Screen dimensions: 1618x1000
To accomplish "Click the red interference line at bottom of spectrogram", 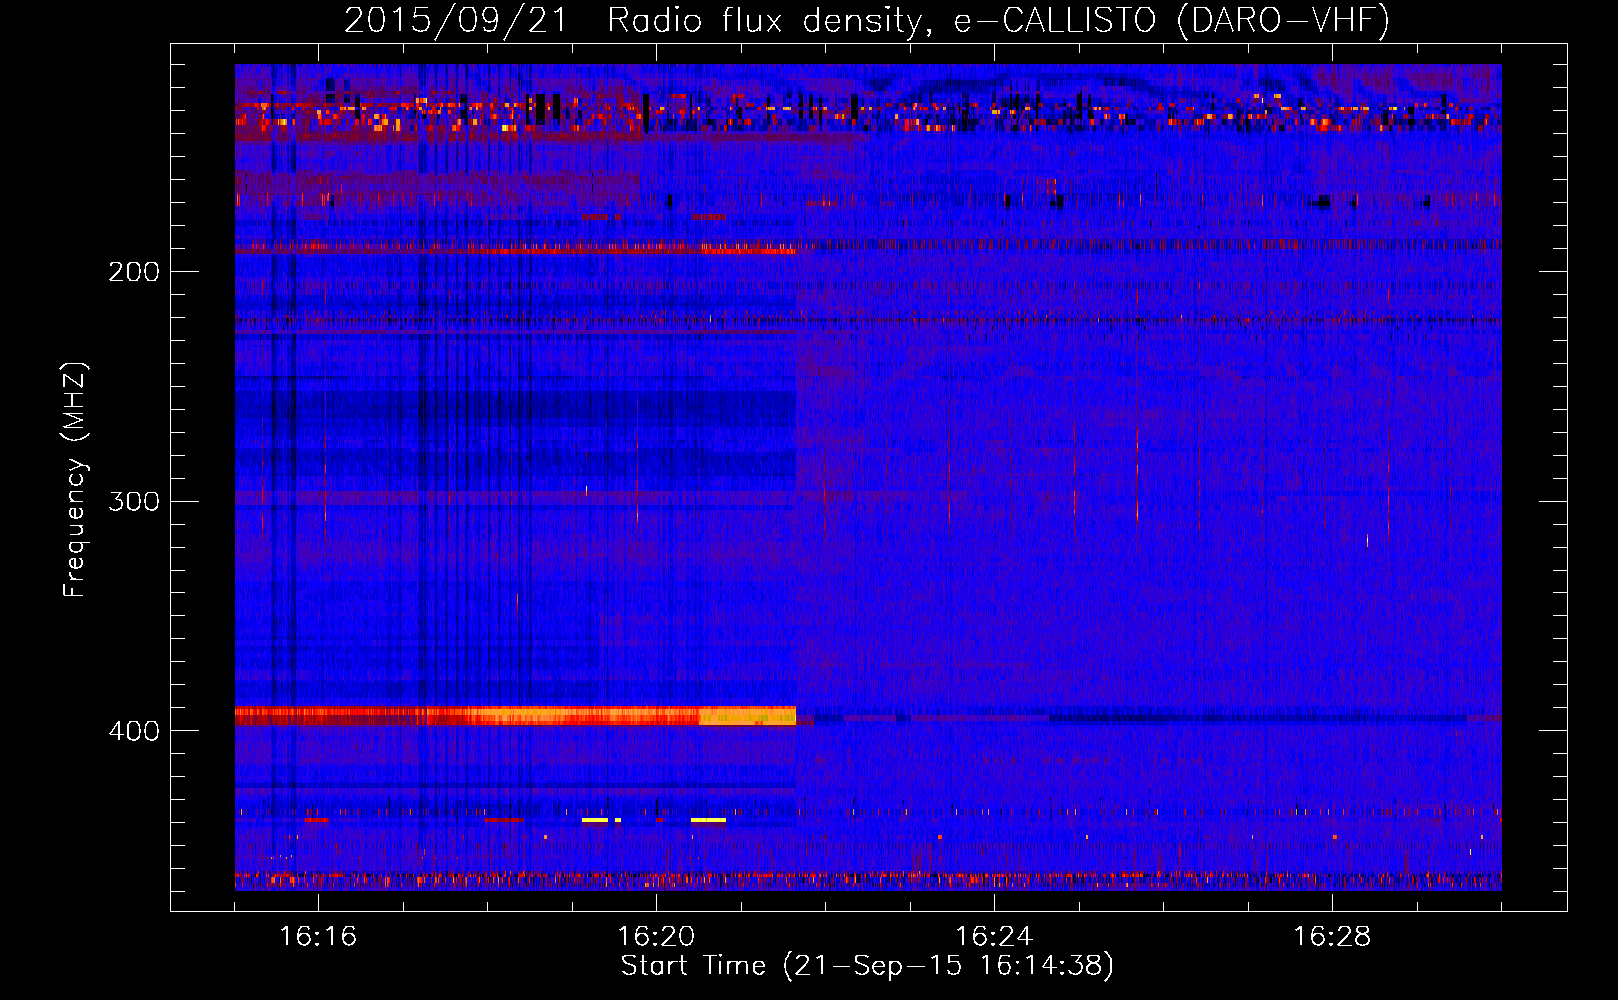I will tap(860, 877).
